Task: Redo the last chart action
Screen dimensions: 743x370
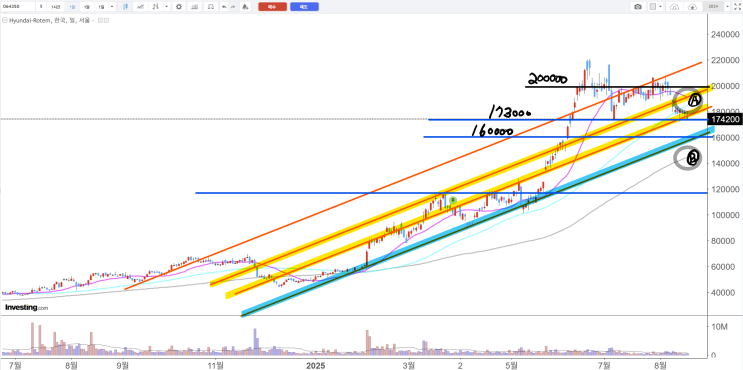Action: point(233,7)
